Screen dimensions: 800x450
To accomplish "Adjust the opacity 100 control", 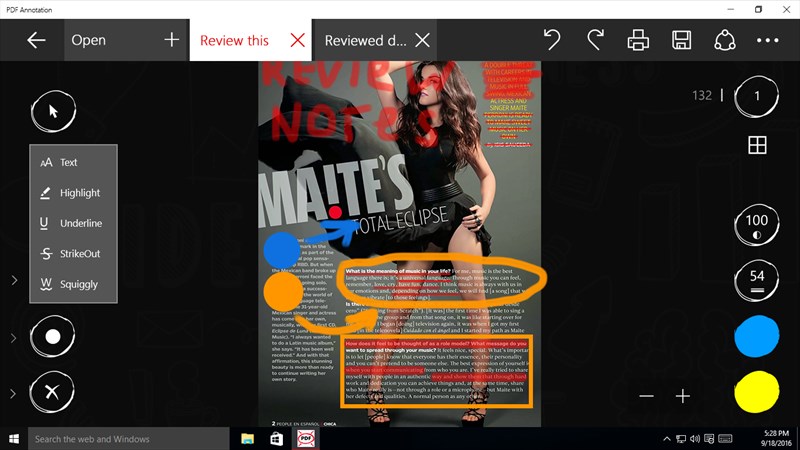I will (757, 225).
